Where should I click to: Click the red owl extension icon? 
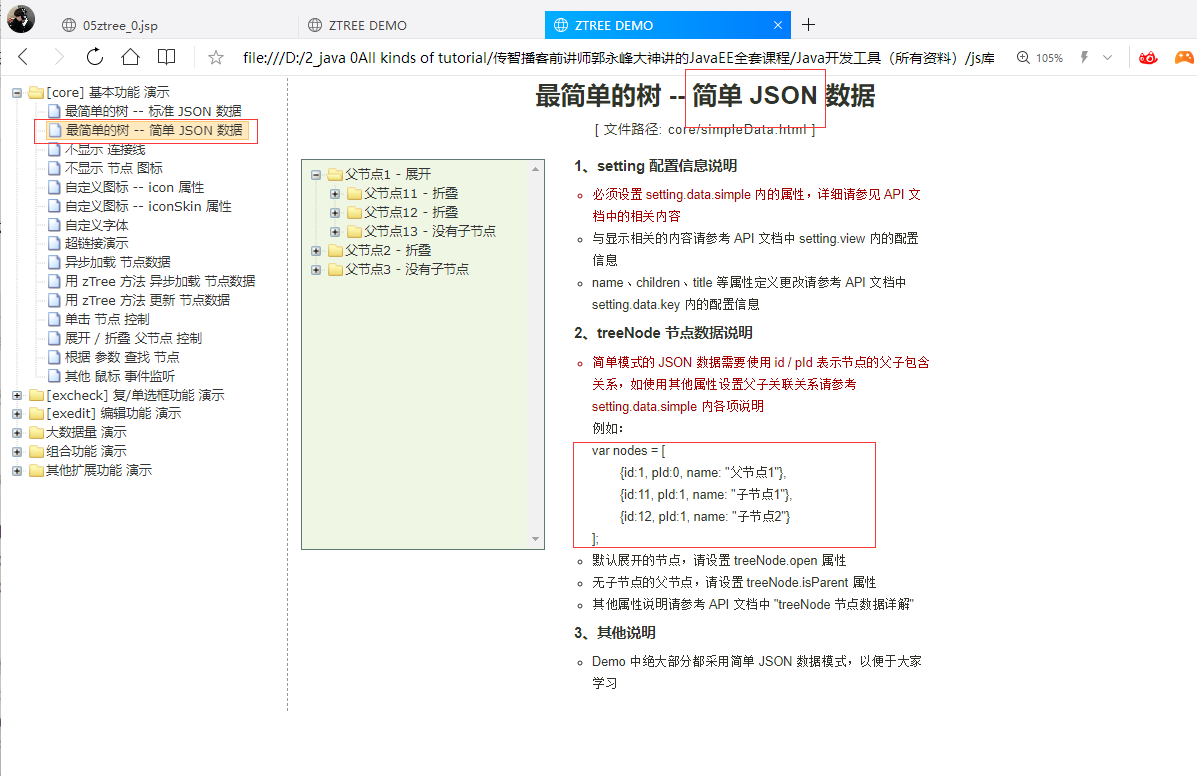pyautogui.click(x=1148, y=57)
